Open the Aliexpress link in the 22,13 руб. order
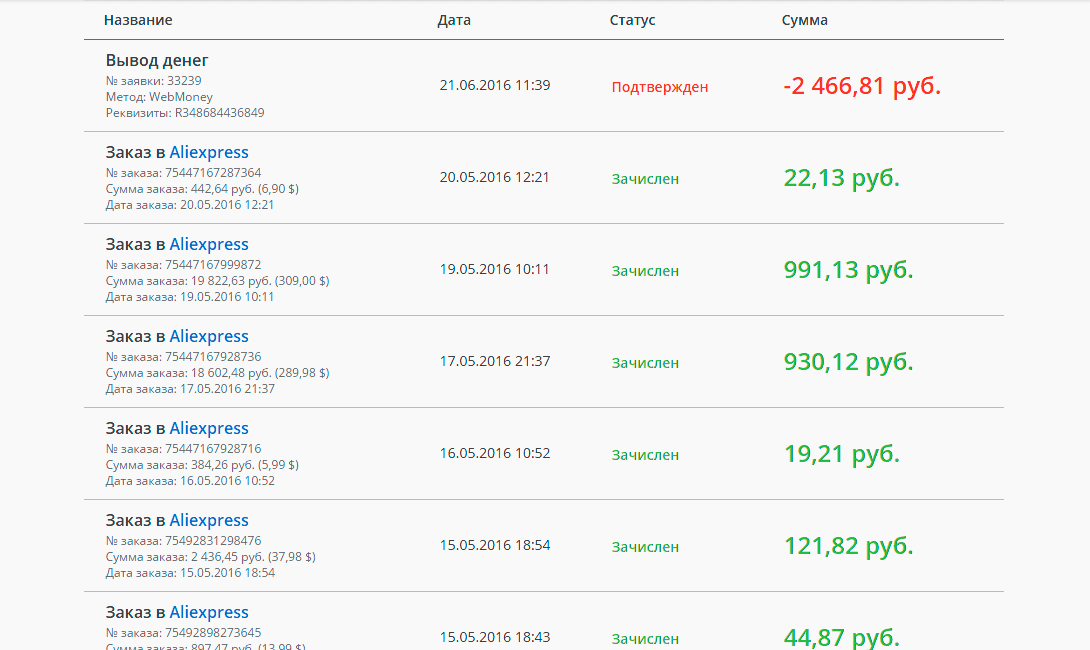 209,152
